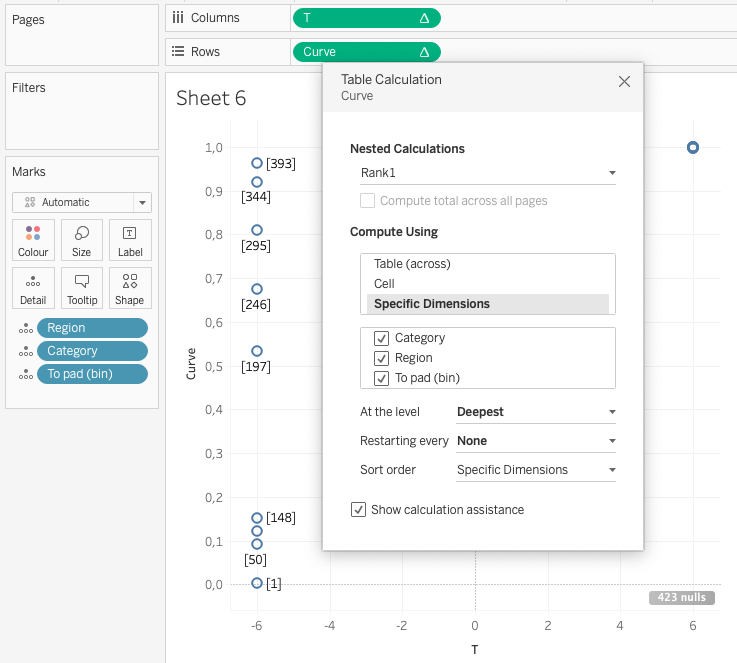Open the Restarting every dropdown
Screen dimensions: 737x663
(x=535, y=440)
